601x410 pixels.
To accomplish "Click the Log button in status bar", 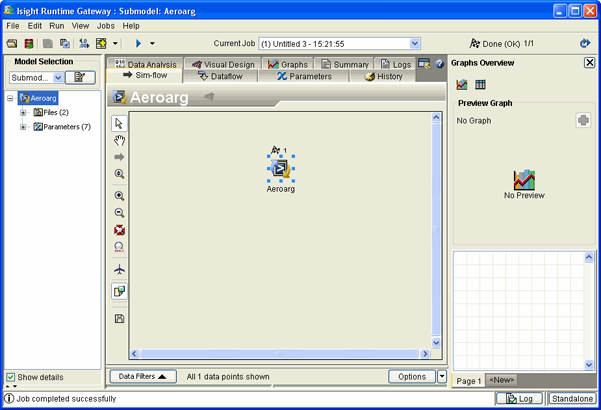I will click(x=517, y=399).
